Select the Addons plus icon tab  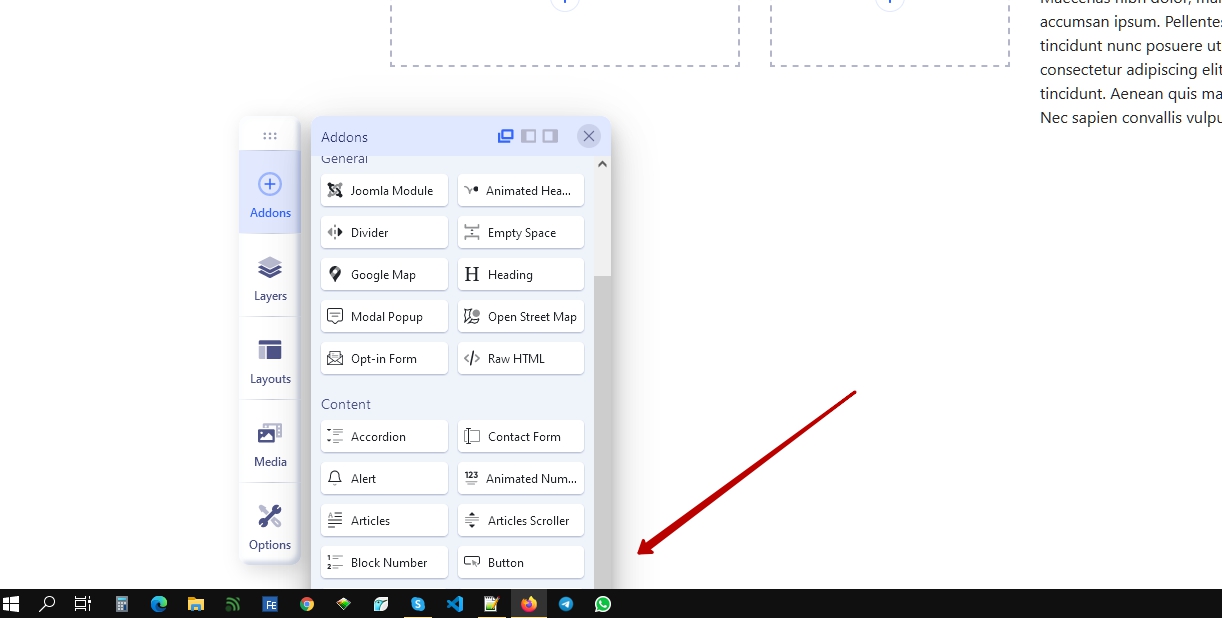tap(269, 193)
